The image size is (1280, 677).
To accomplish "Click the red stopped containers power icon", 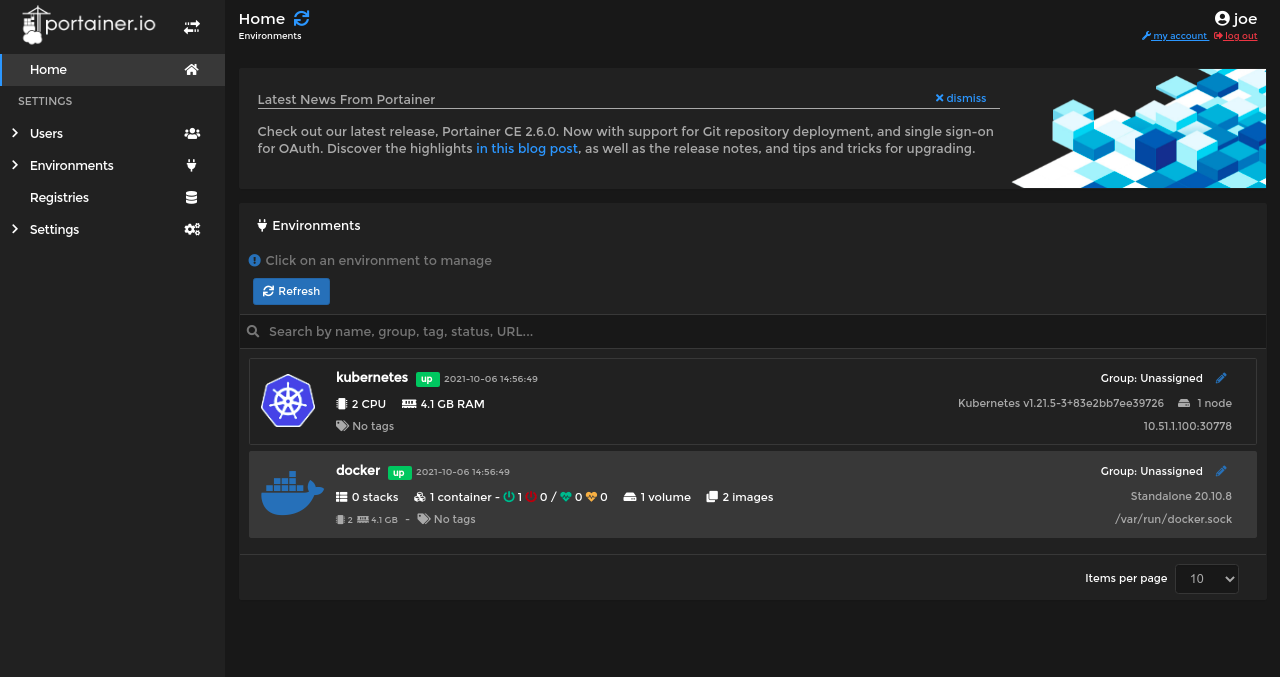I will (531, 497).
